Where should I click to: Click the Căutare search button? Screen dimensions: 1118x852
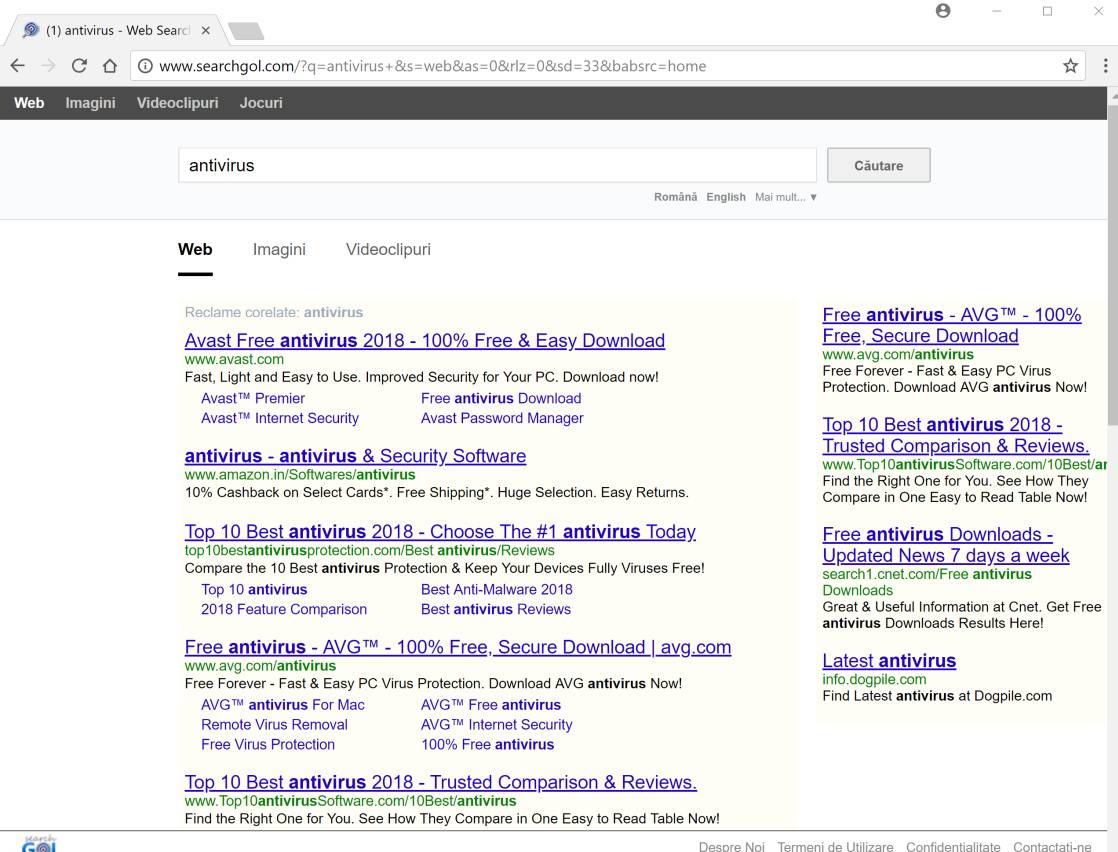click(878, 165)
